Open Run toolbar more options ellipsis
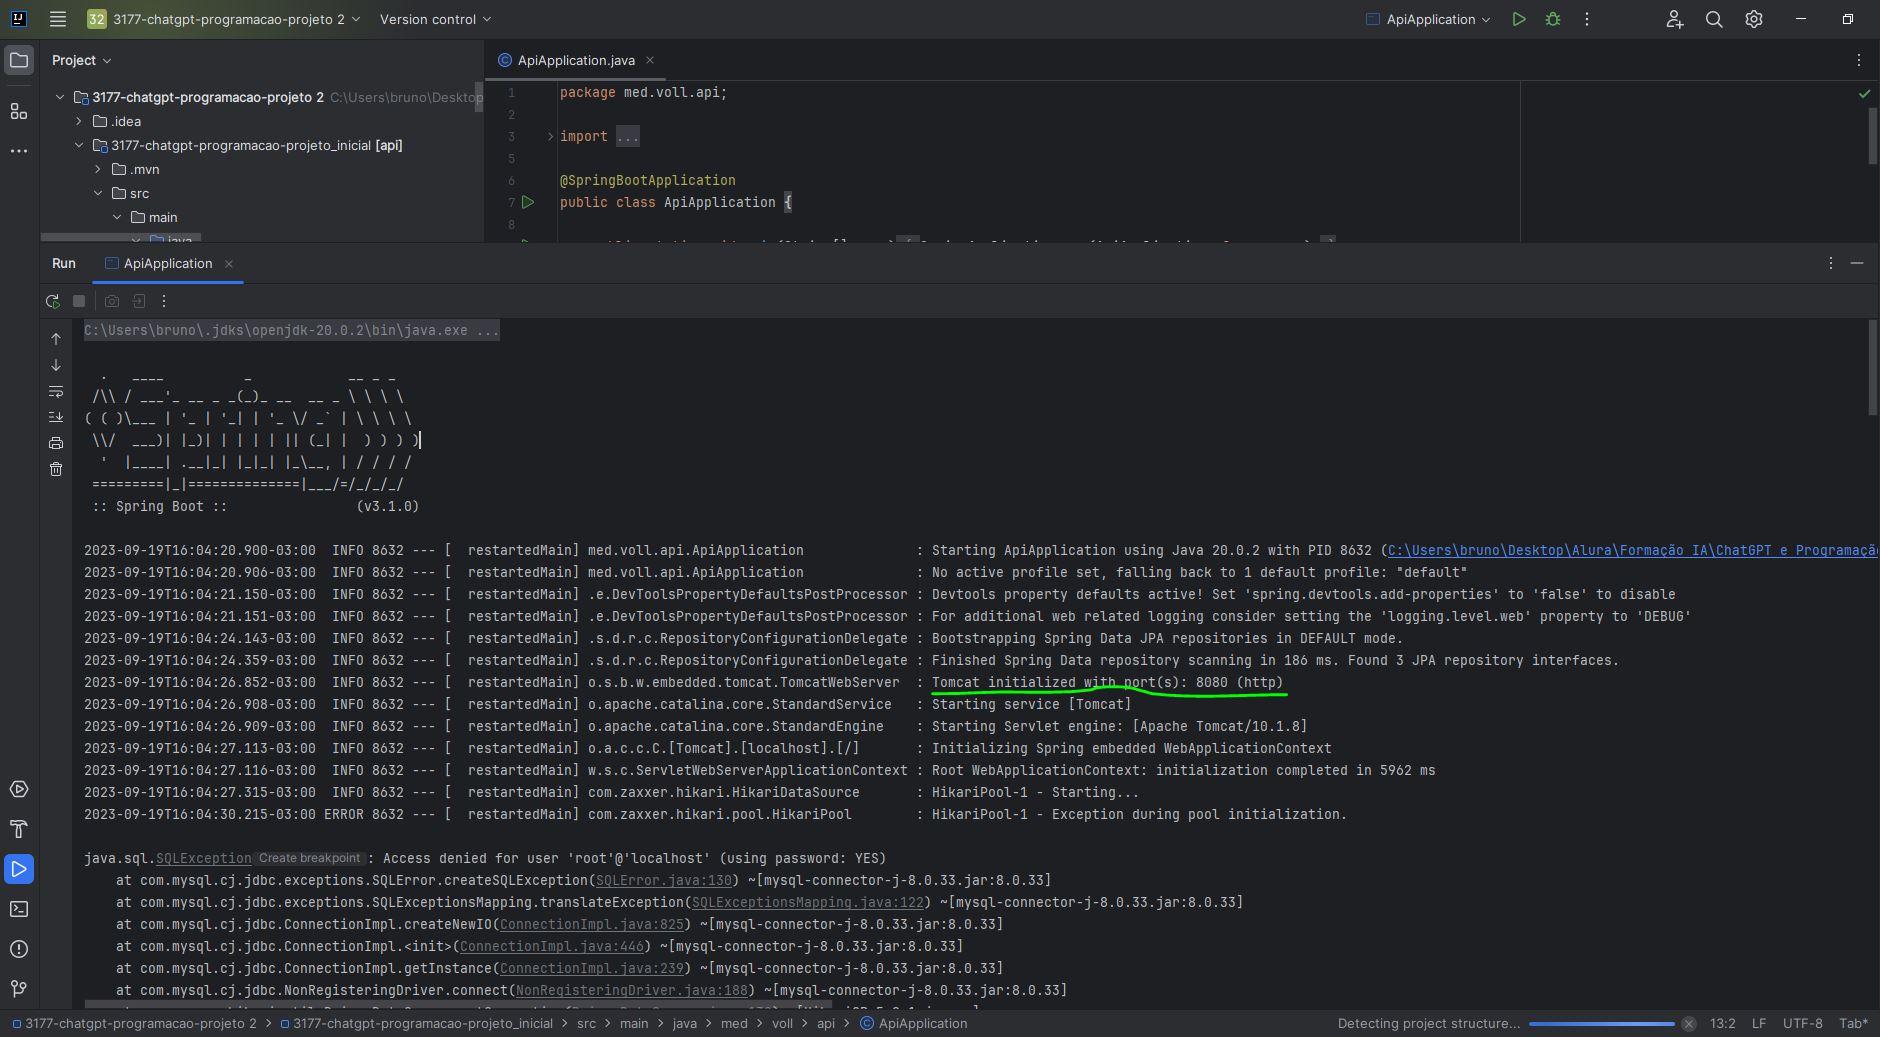Image resolution: width=1880 pixels, height=1037 pixels. pyautogui.click(x=164, y=301)
